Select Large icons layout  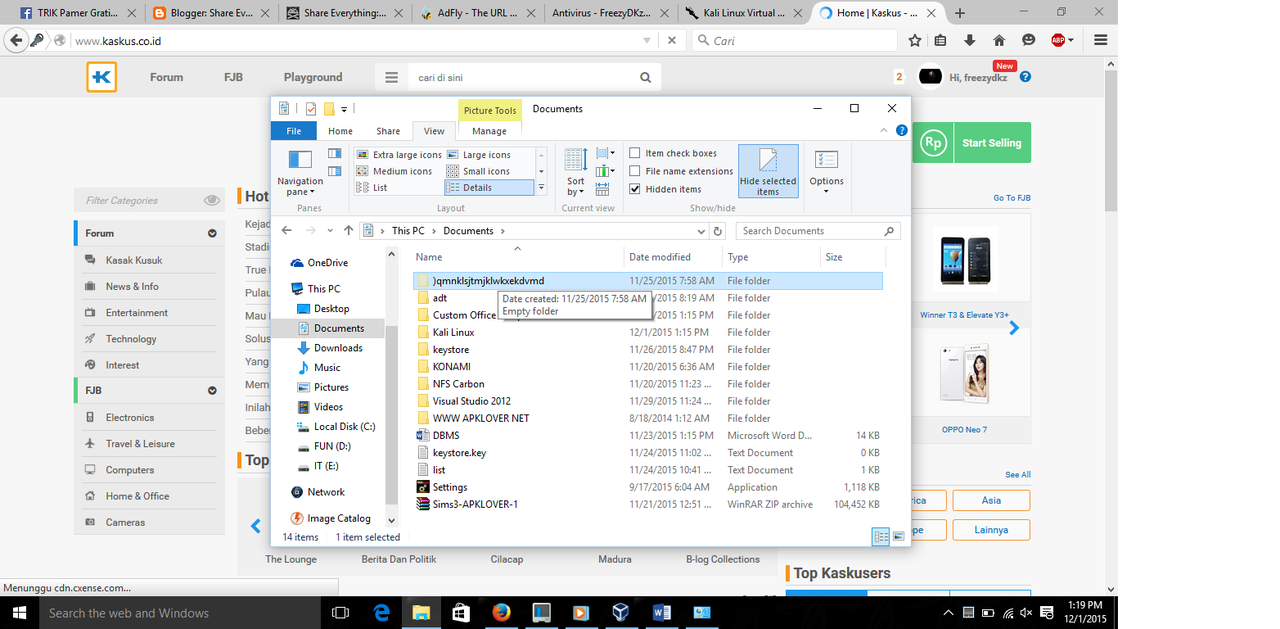pos(479,155)
